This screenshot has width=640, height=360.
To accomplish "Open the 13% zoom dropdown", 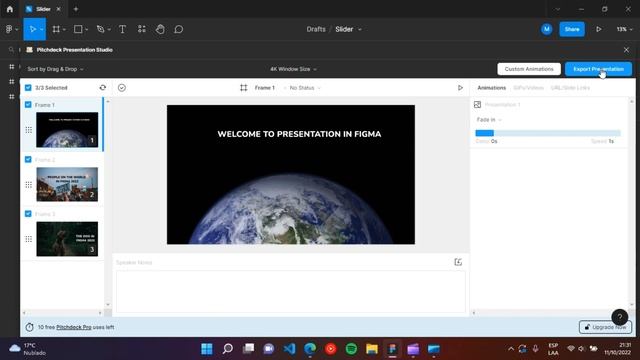I will point(624,29).
